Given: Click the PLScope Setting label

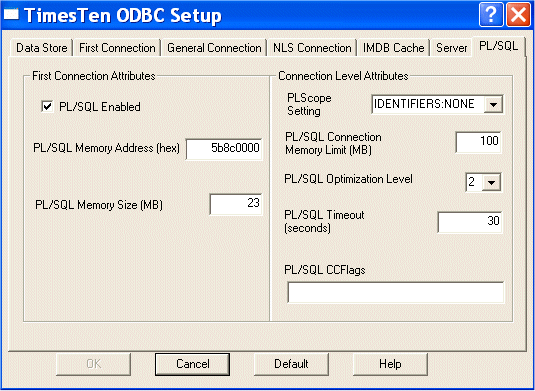Looking at the screenshot, I should point(309,104).
